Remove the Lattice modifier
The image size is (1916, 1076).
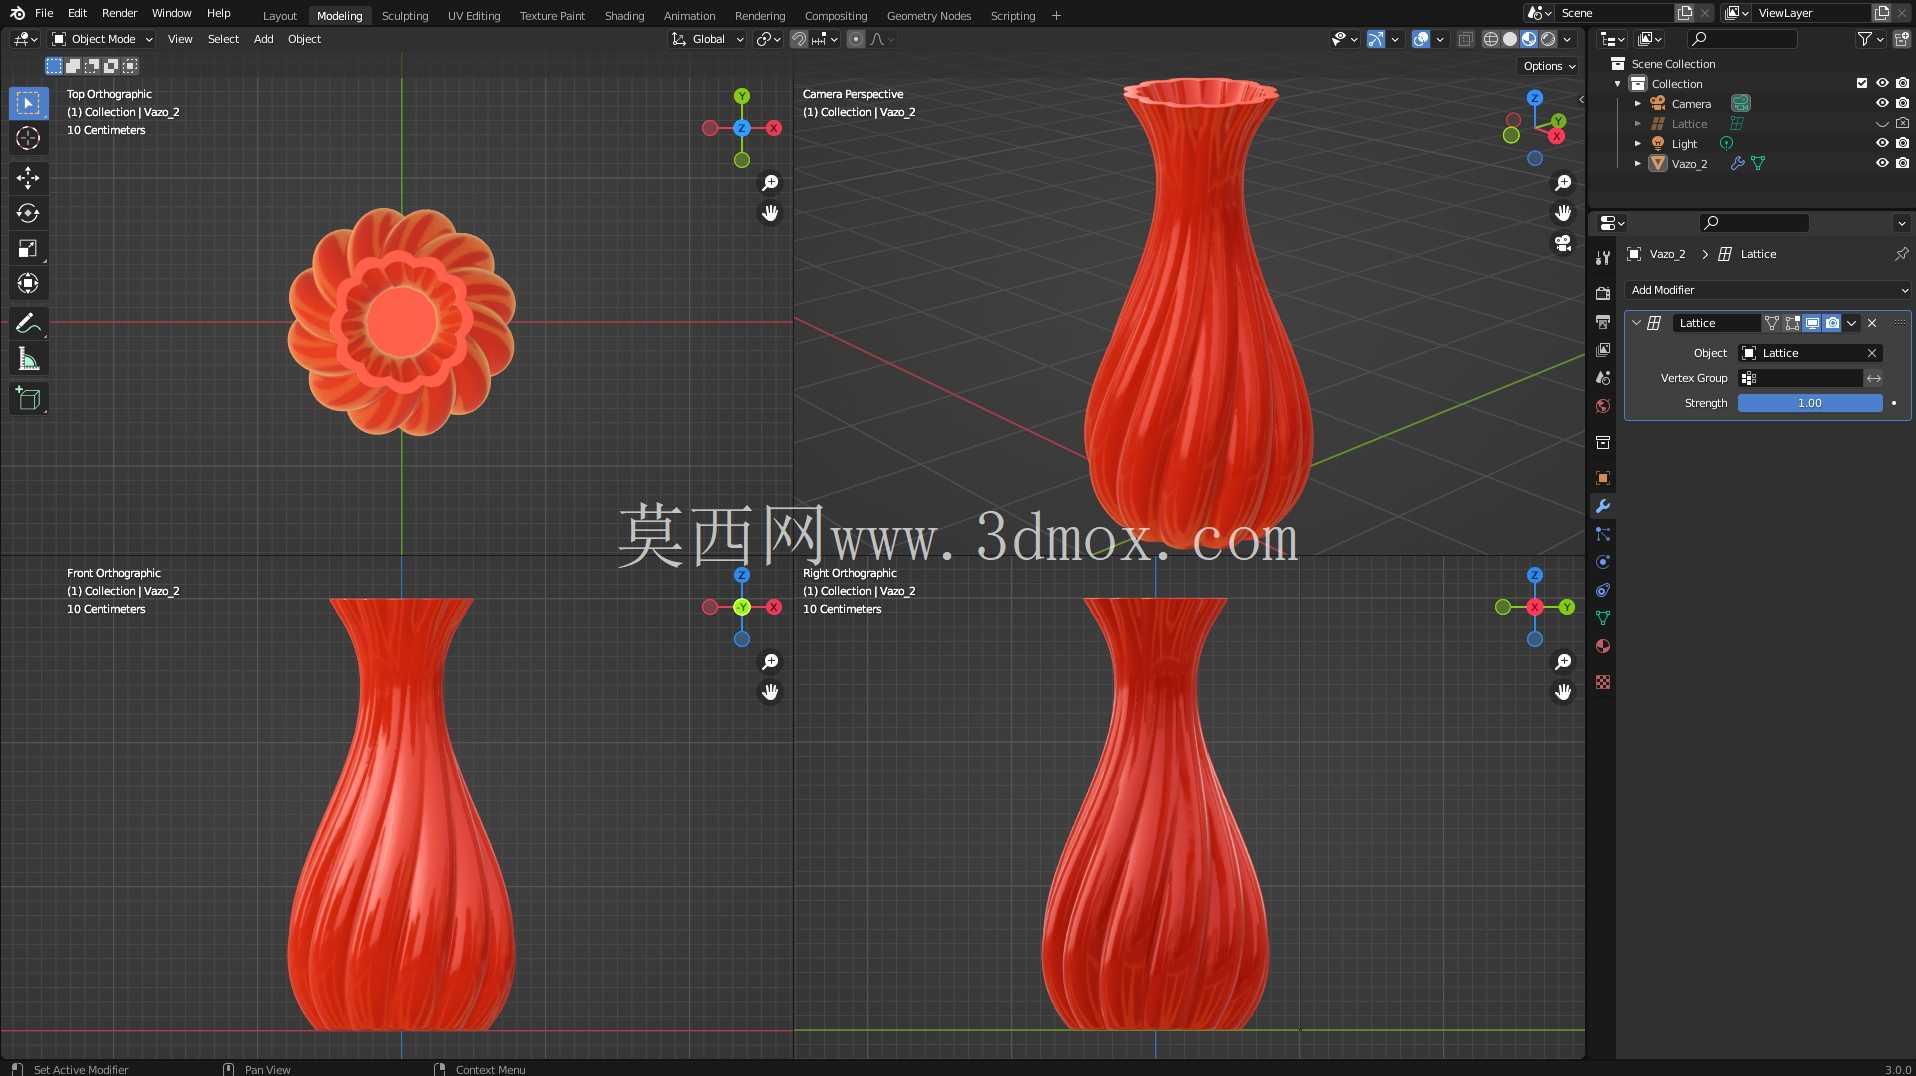point(1872,323)
